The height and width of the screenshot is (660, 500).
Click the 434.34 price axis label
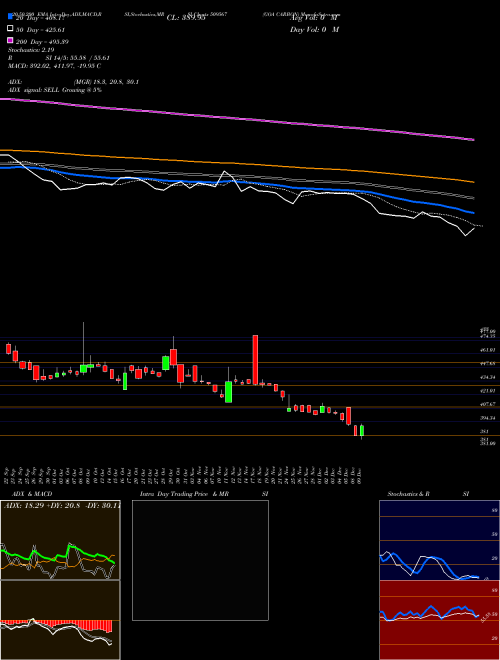489,377
